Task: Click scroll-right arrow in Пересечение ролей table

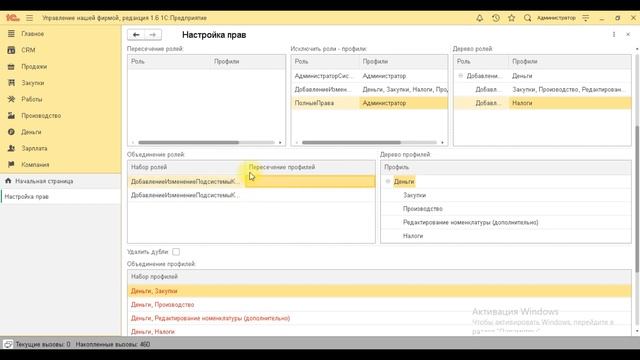Action: point(280,142)
